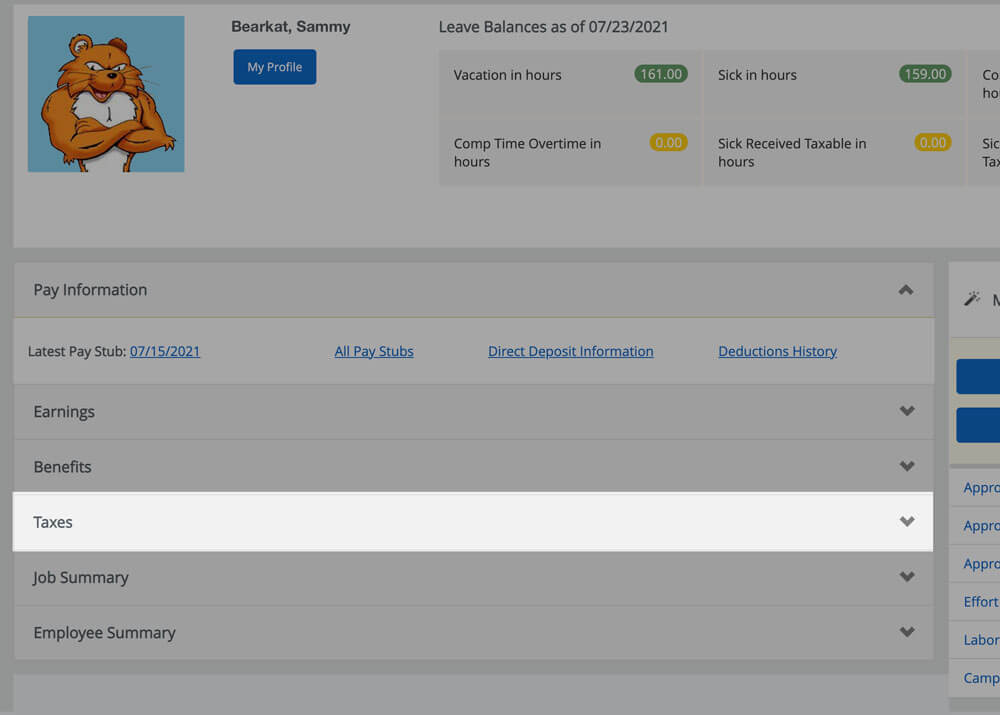Click the My Activity wand icon
This screenshot has width=1000, height=715.
971,298
